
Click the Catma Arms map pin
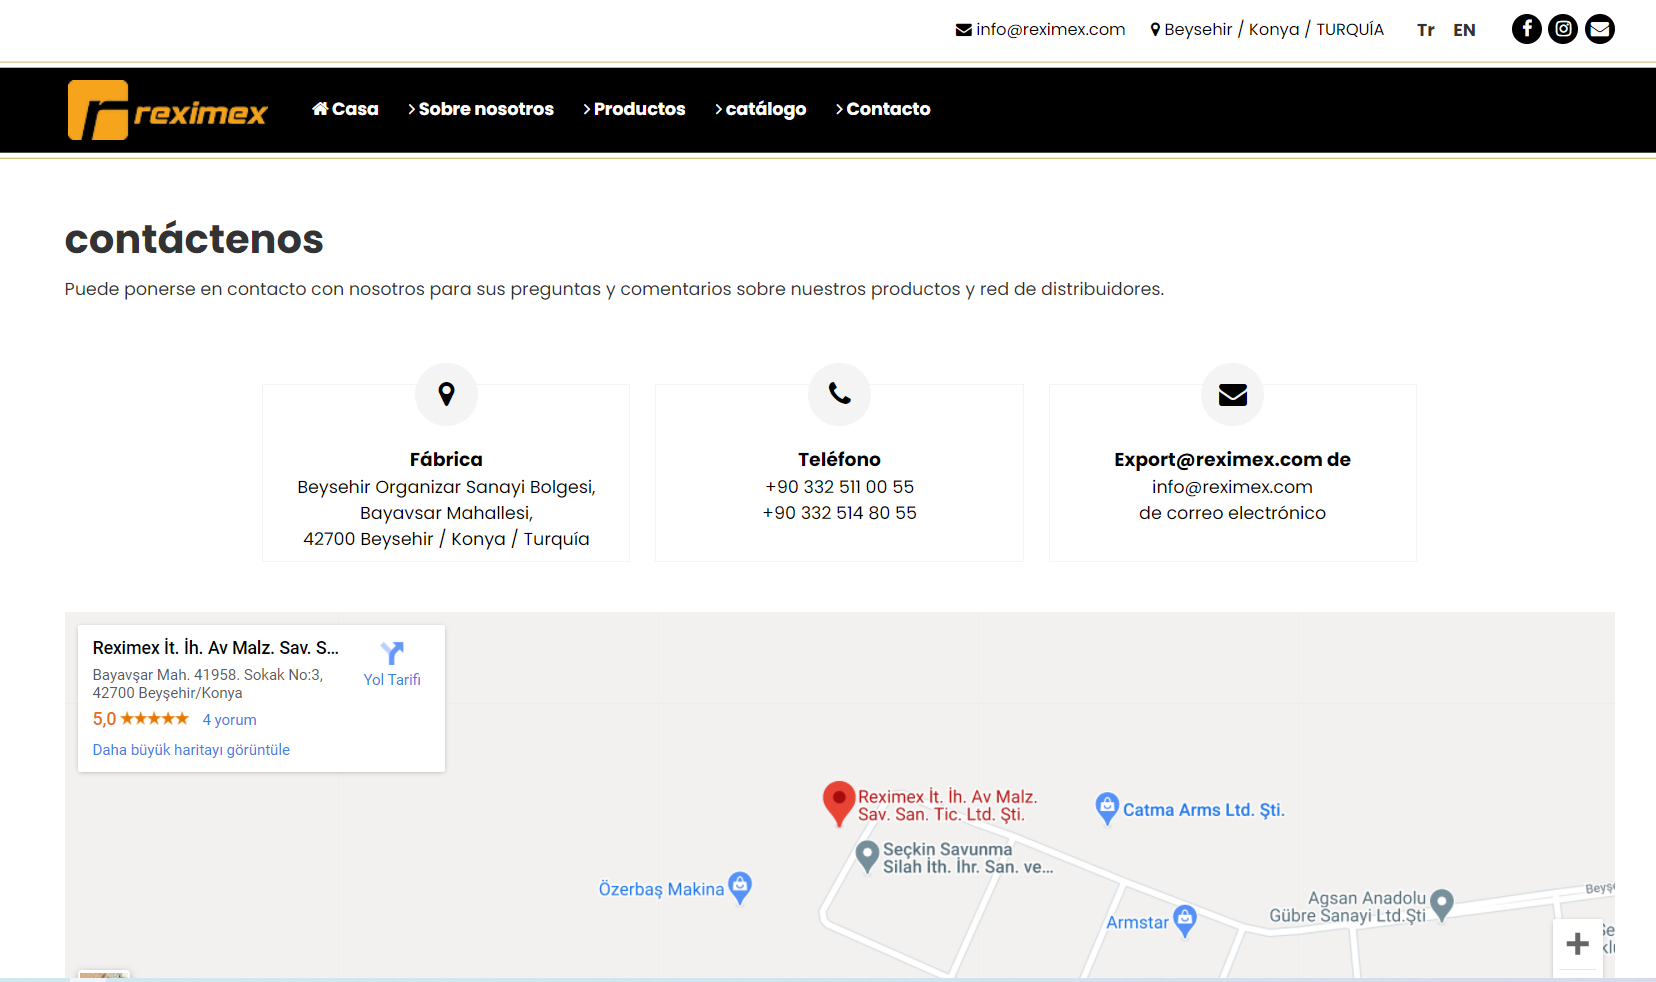[1107, 807]
